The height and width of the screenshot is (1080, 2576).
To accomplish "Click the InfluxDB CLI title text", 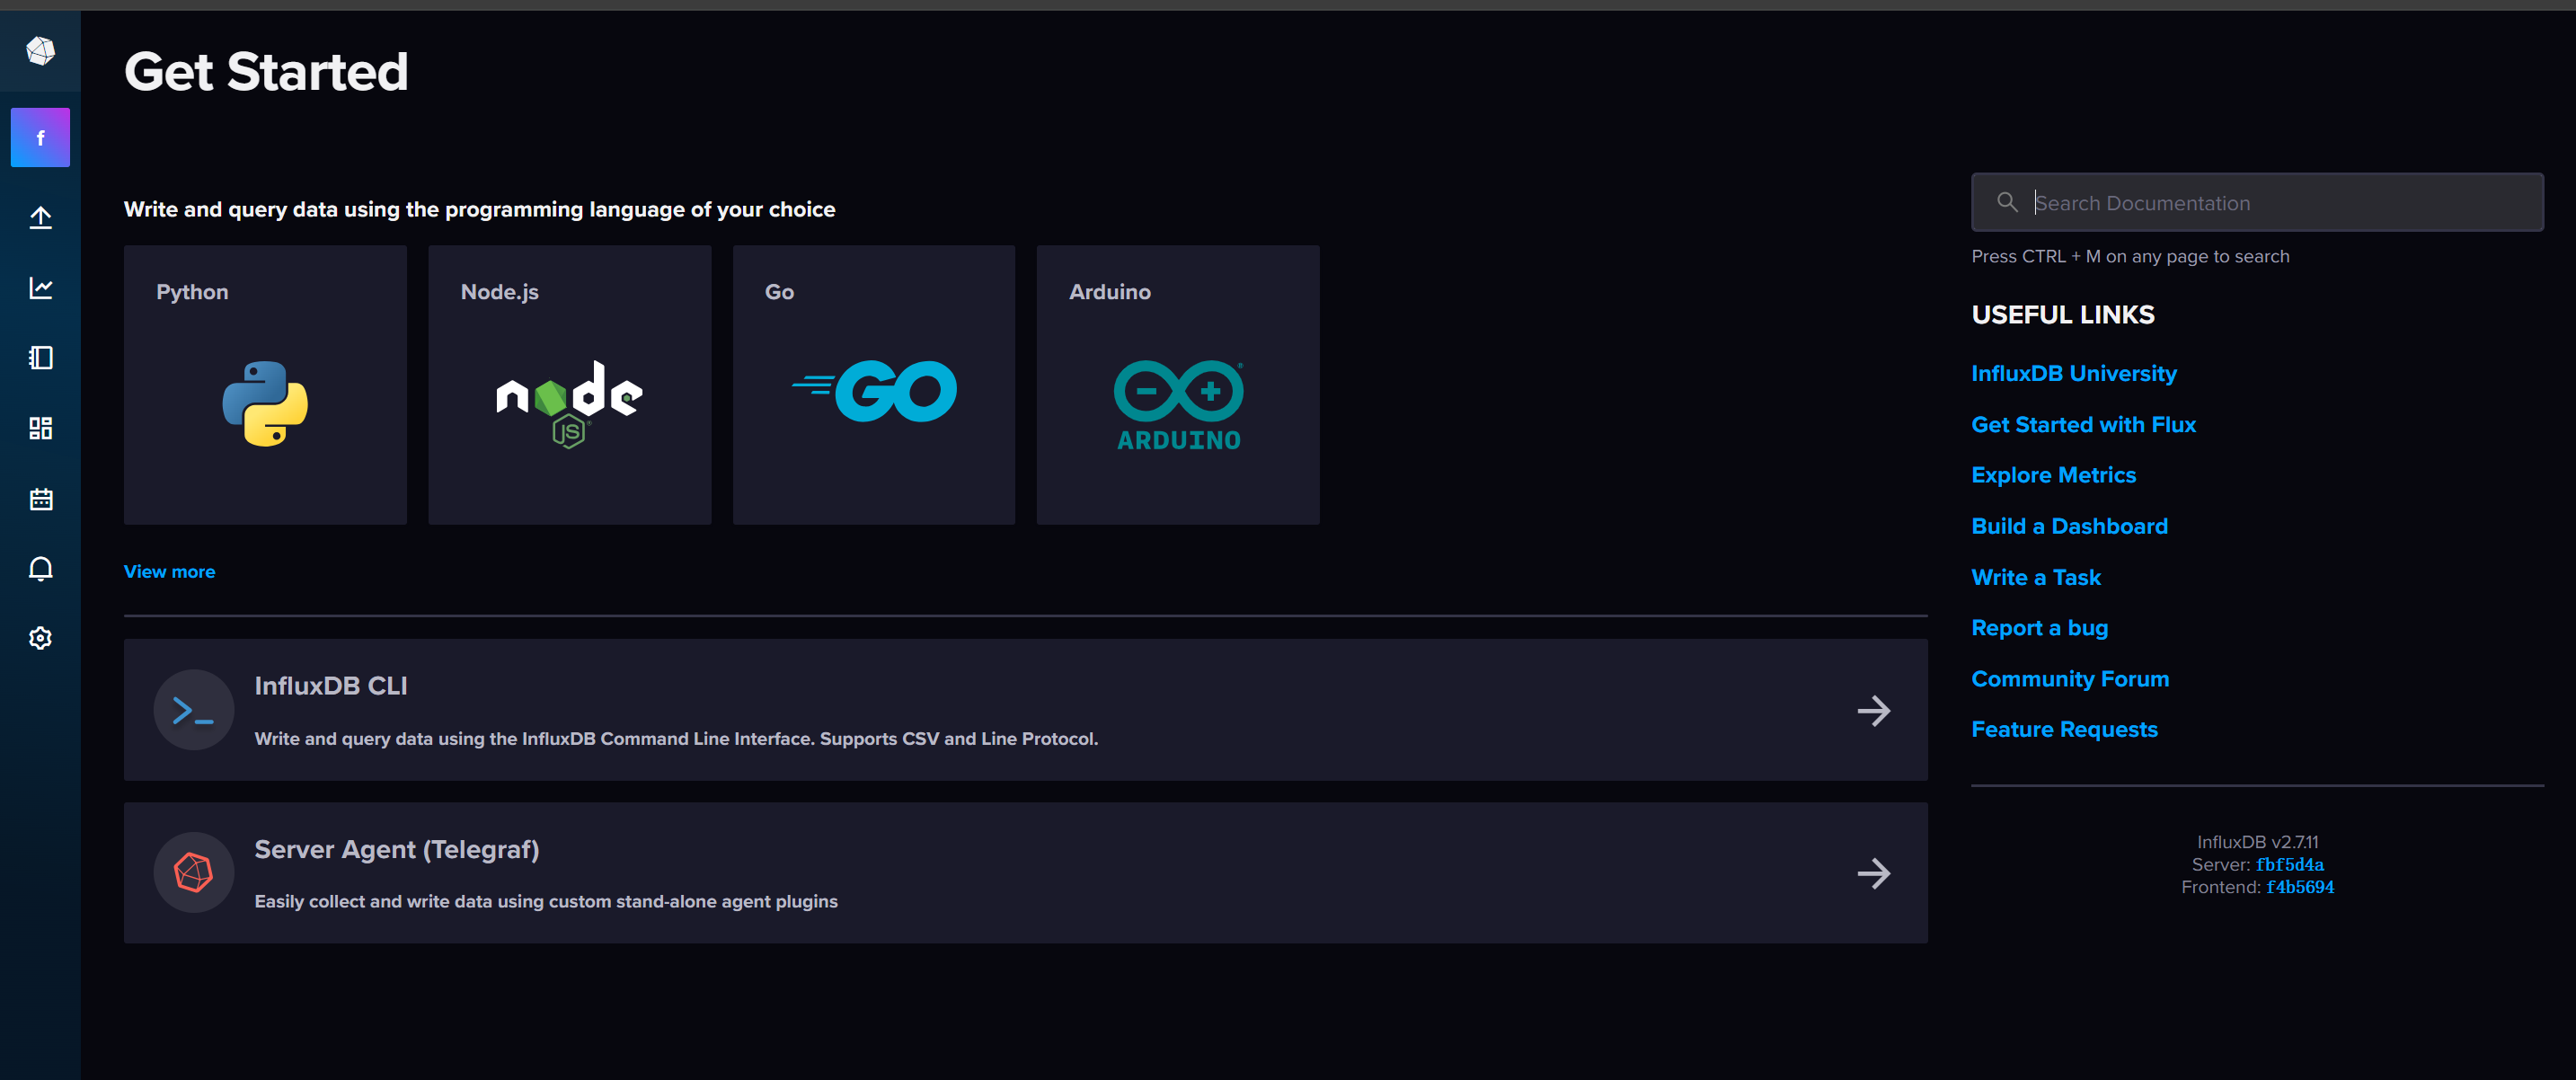I will point(330,686).
